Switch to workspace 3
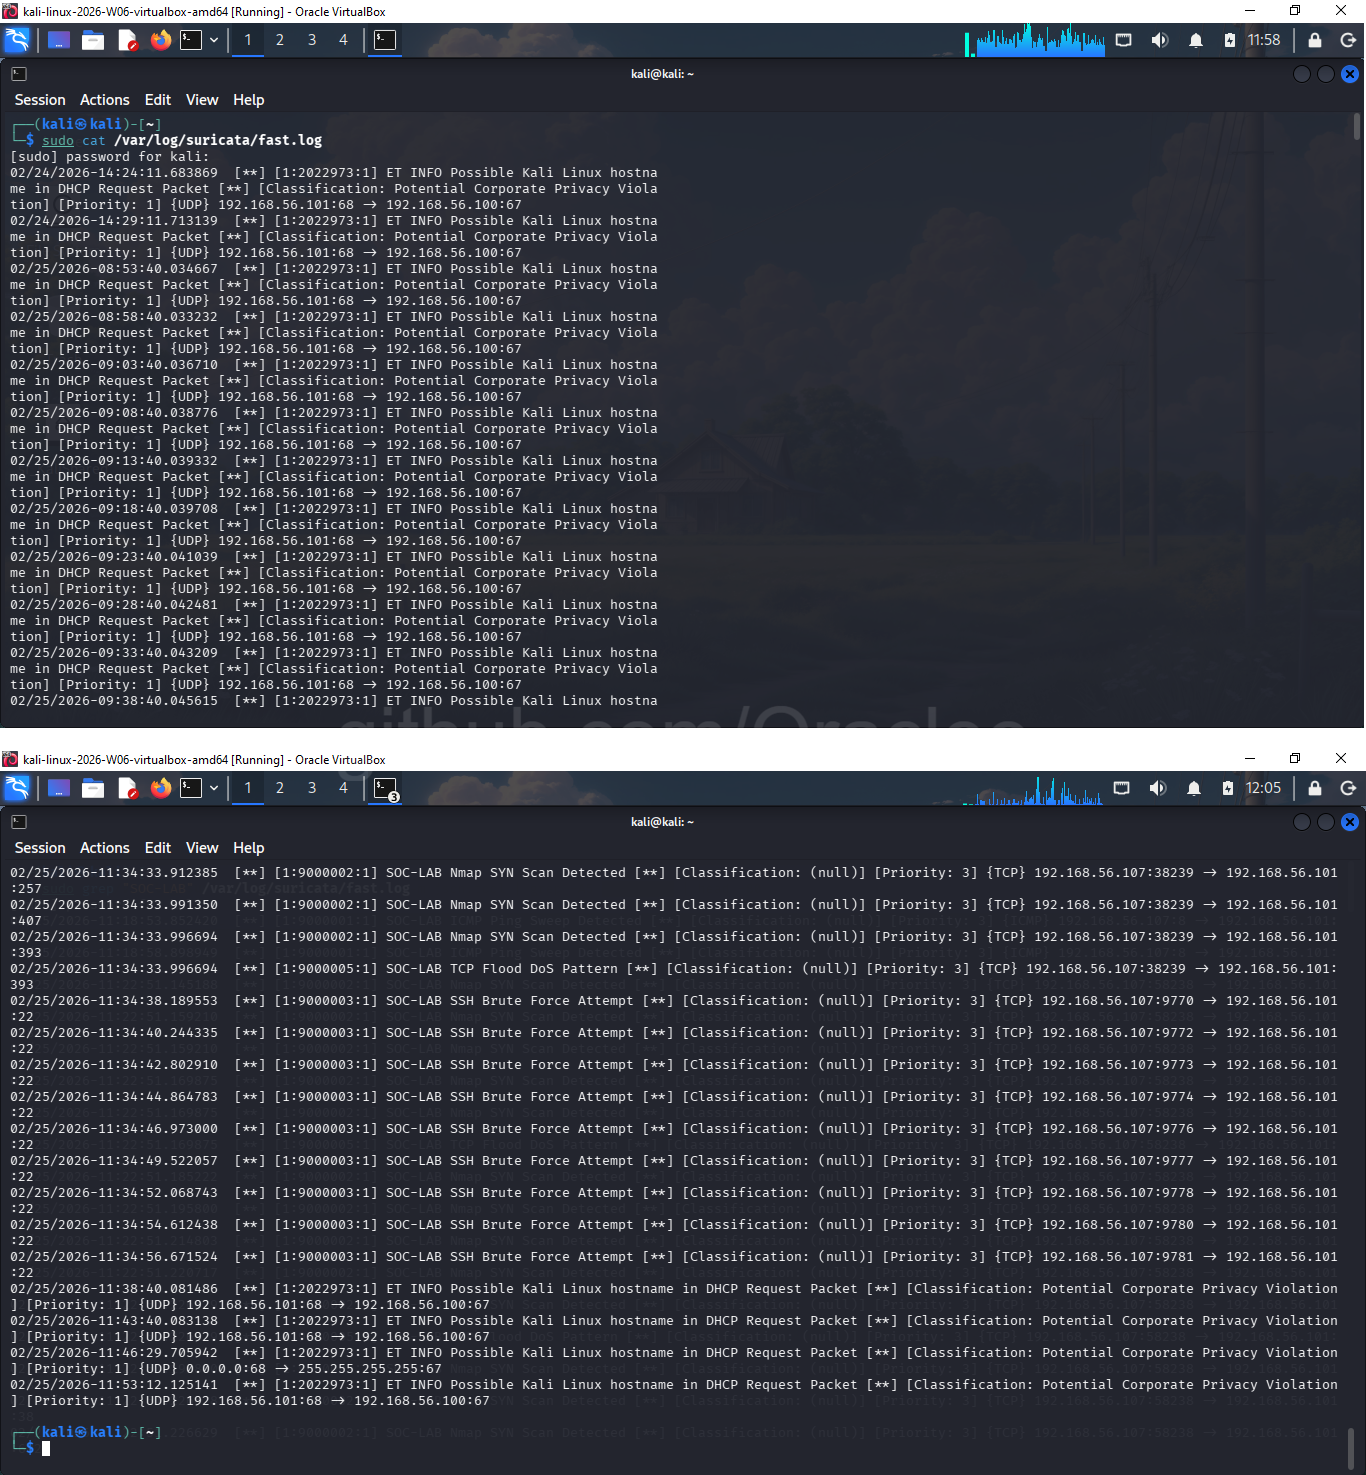 (x=312, y=40)
